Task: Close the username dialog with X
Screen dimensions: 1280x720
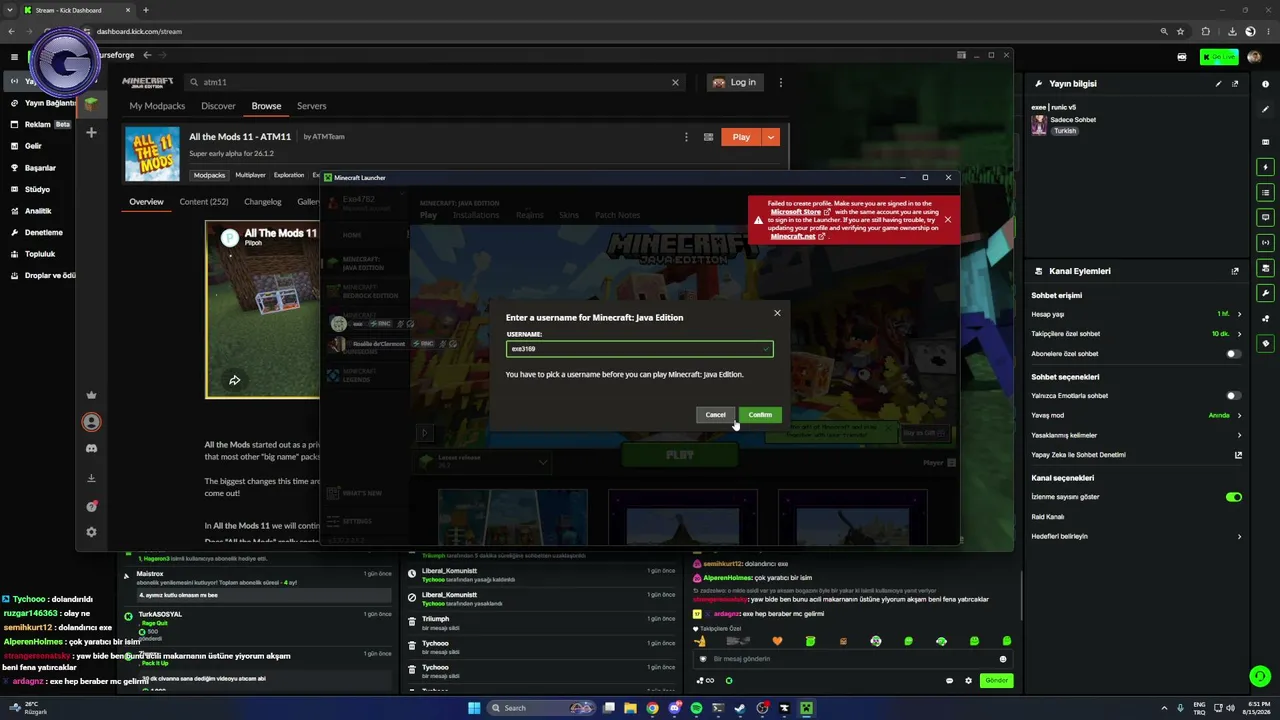Action: tap(777, 313)
